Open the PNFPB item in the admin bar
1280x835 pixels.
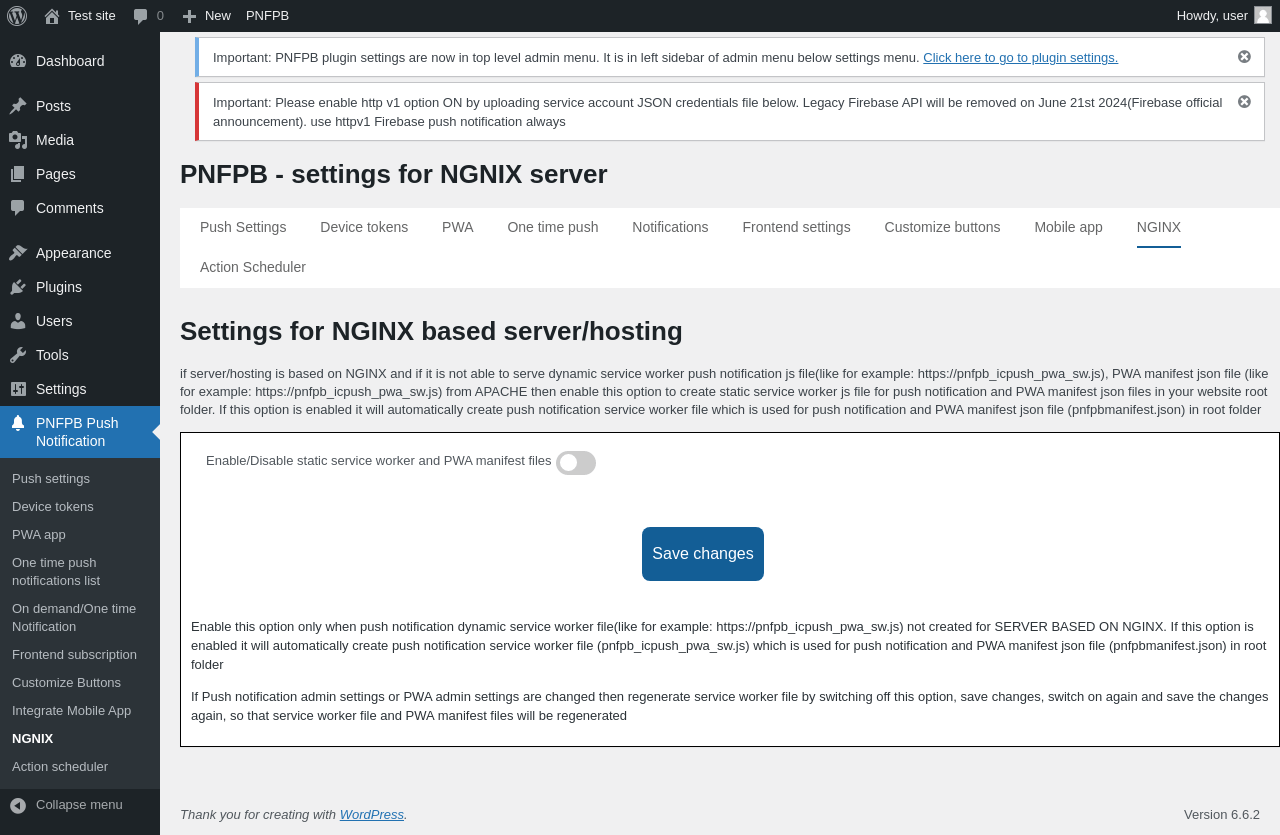coord(267,16)
